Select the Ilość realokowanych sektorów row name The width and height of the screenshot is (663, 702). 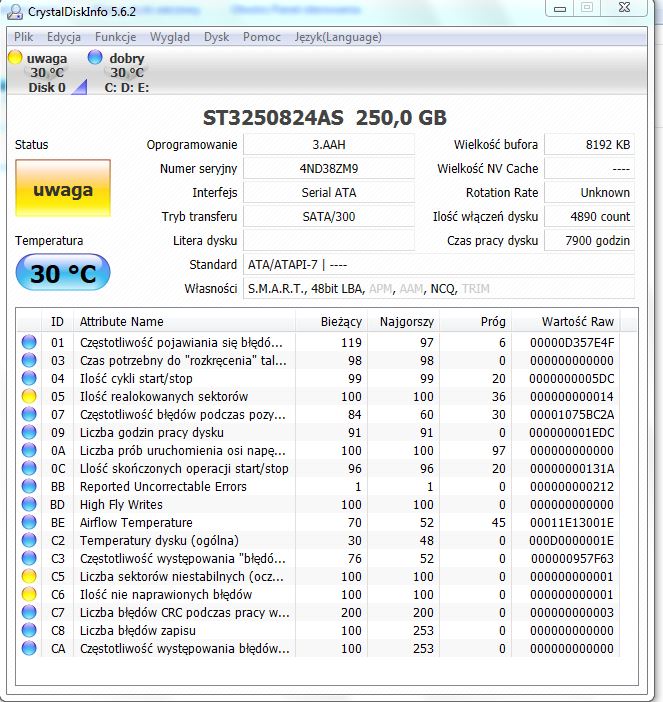coord(164,397)
